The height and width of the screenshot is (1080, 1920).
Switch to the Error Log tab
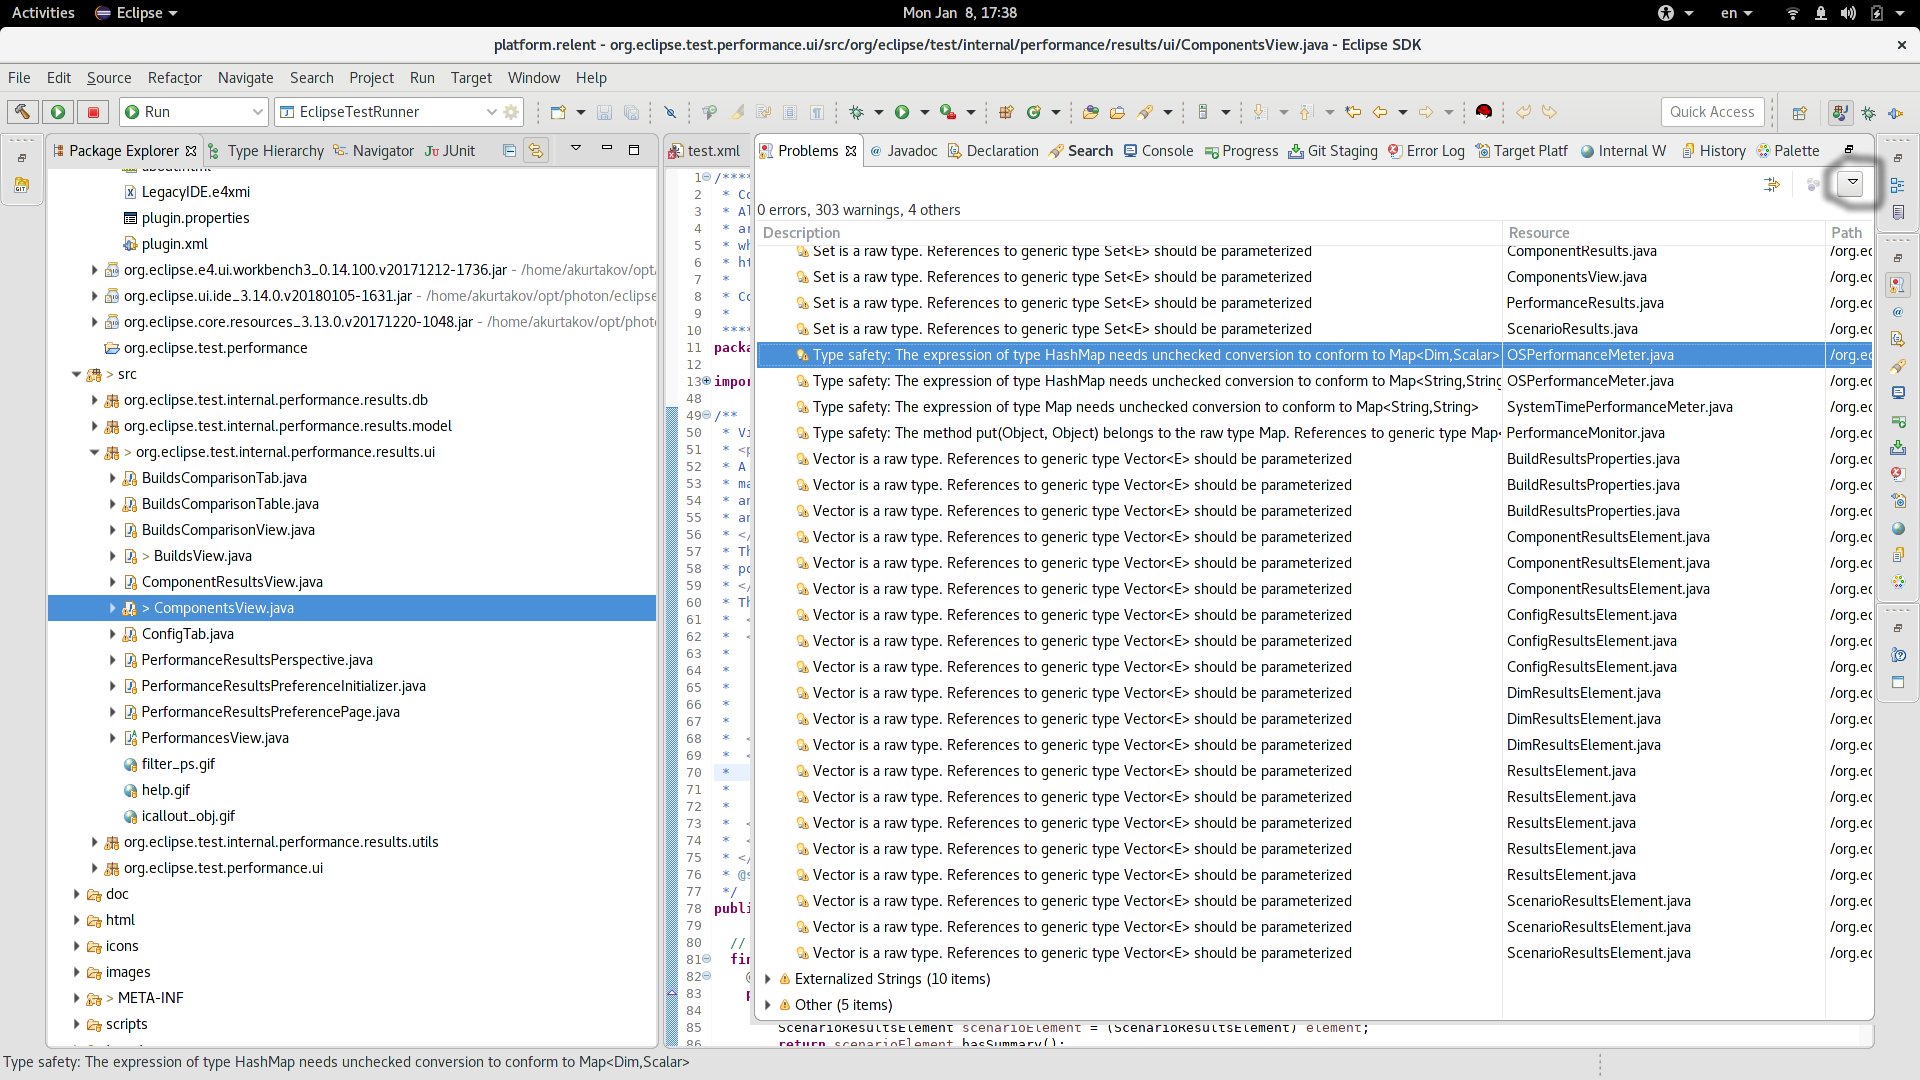(x=1425, y=151)
